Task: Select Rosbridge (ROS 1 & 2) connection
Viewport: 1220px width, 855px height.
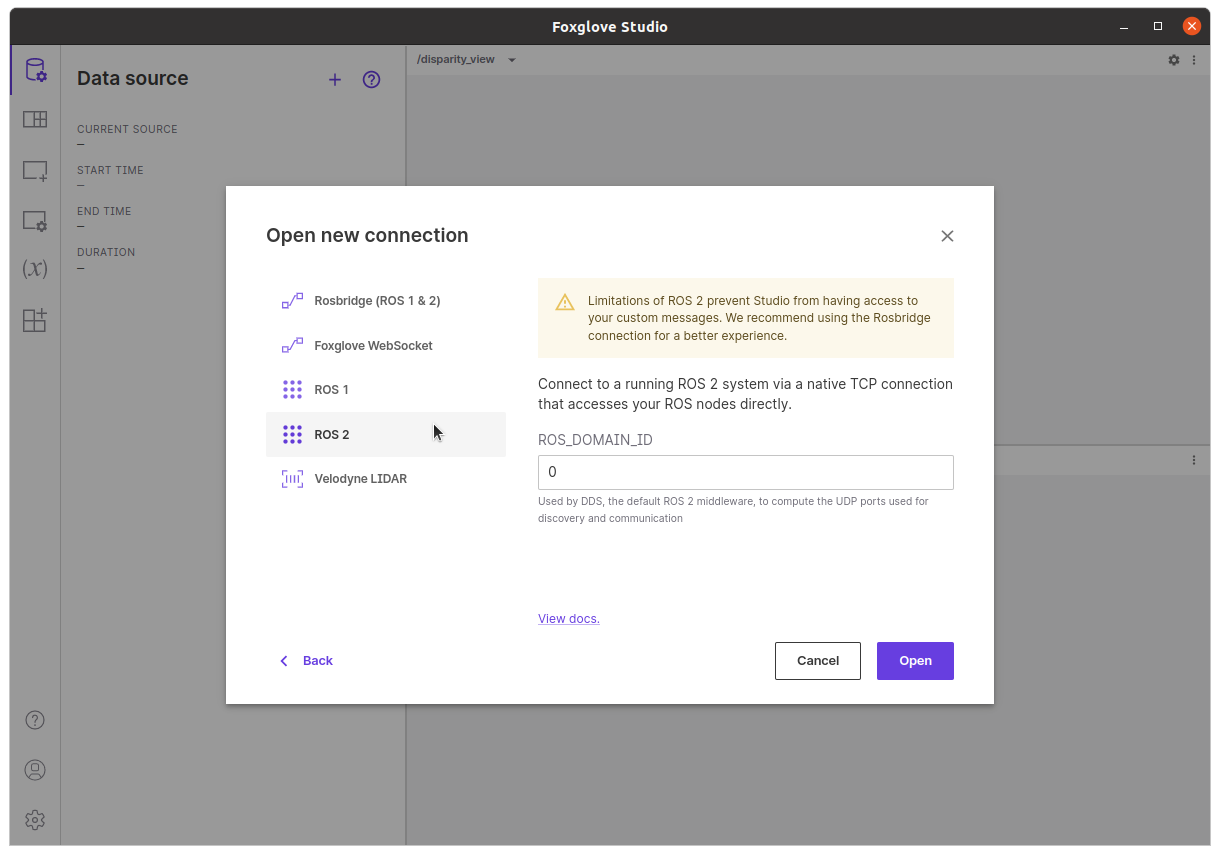Action: [386, 301]
